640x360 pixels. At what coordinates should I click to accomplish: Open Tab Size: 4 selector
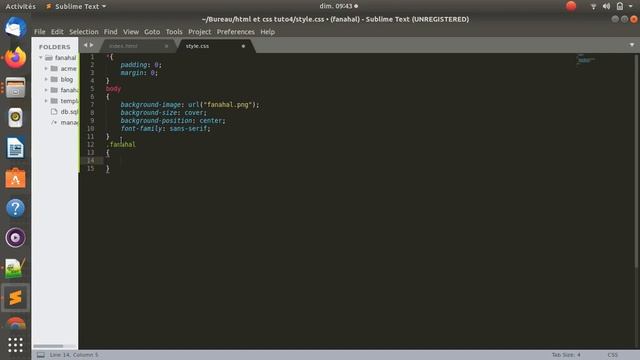[x=566, y=355]
